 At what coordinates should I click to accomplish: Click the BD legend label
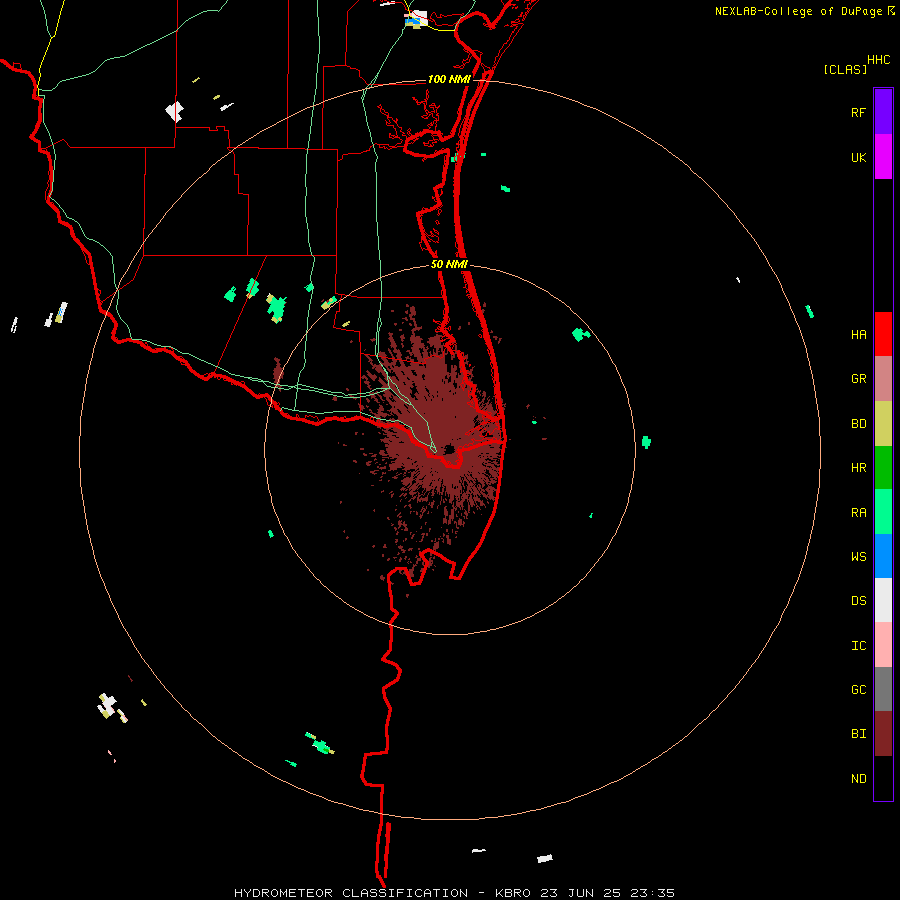pos(858,424)
